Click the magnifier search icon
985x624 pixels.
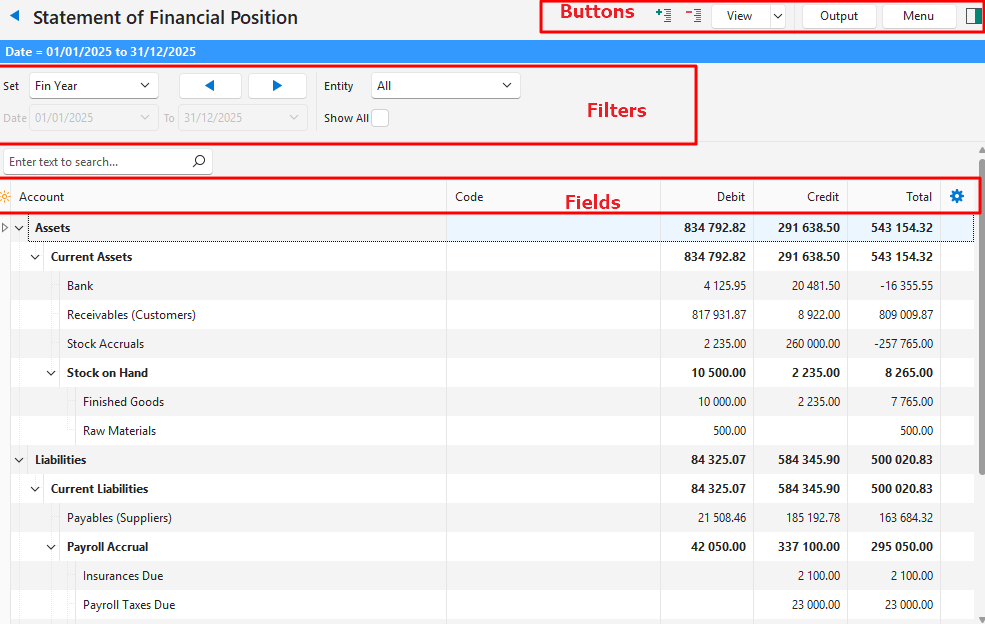pos(198,161)
